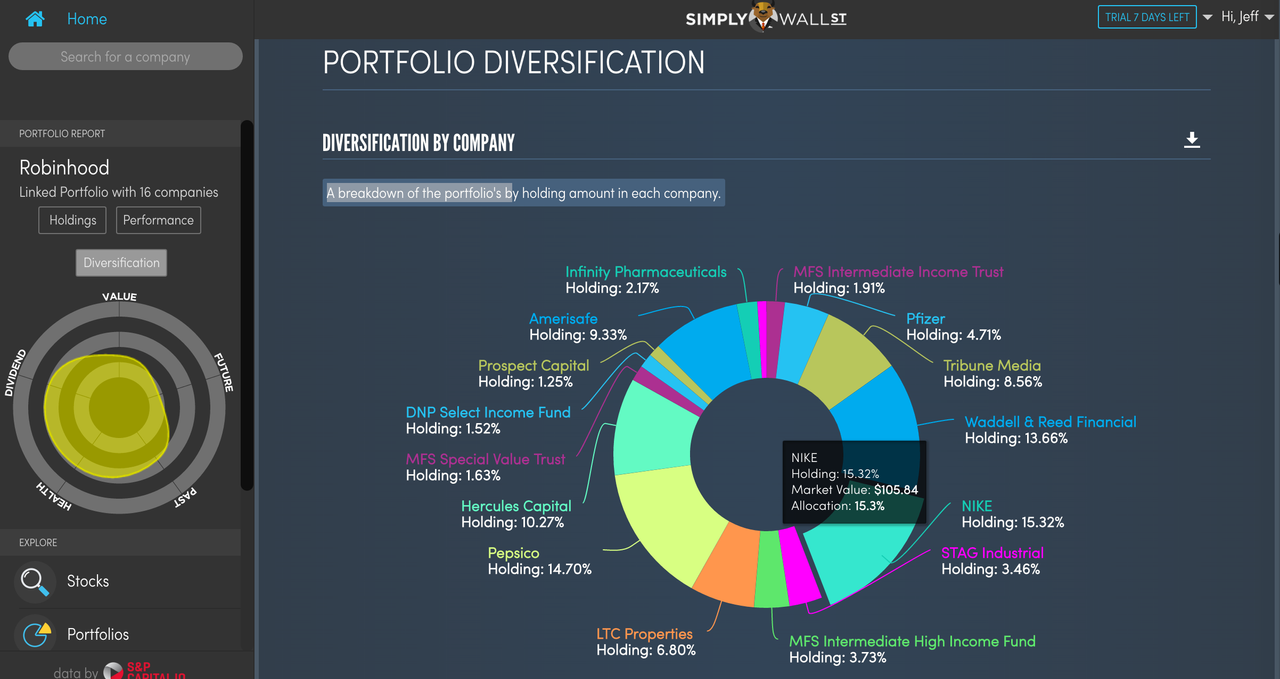Click the Pepsico chart label

point(513,553)
